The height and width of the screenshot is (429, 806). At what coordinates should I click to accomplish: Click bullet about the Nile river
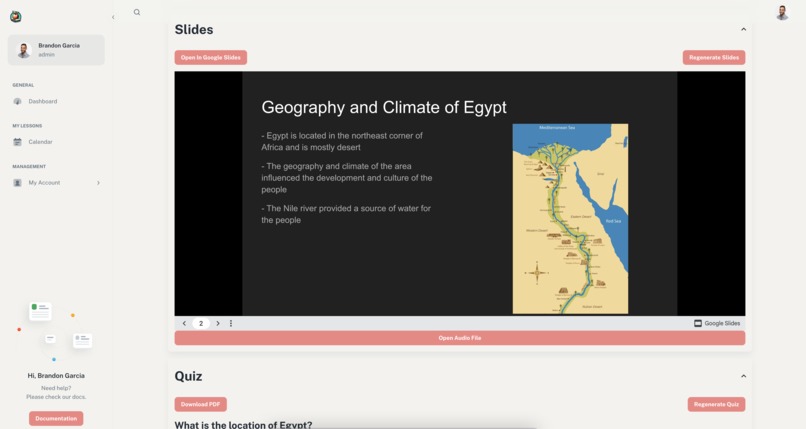tap(346, 214)
